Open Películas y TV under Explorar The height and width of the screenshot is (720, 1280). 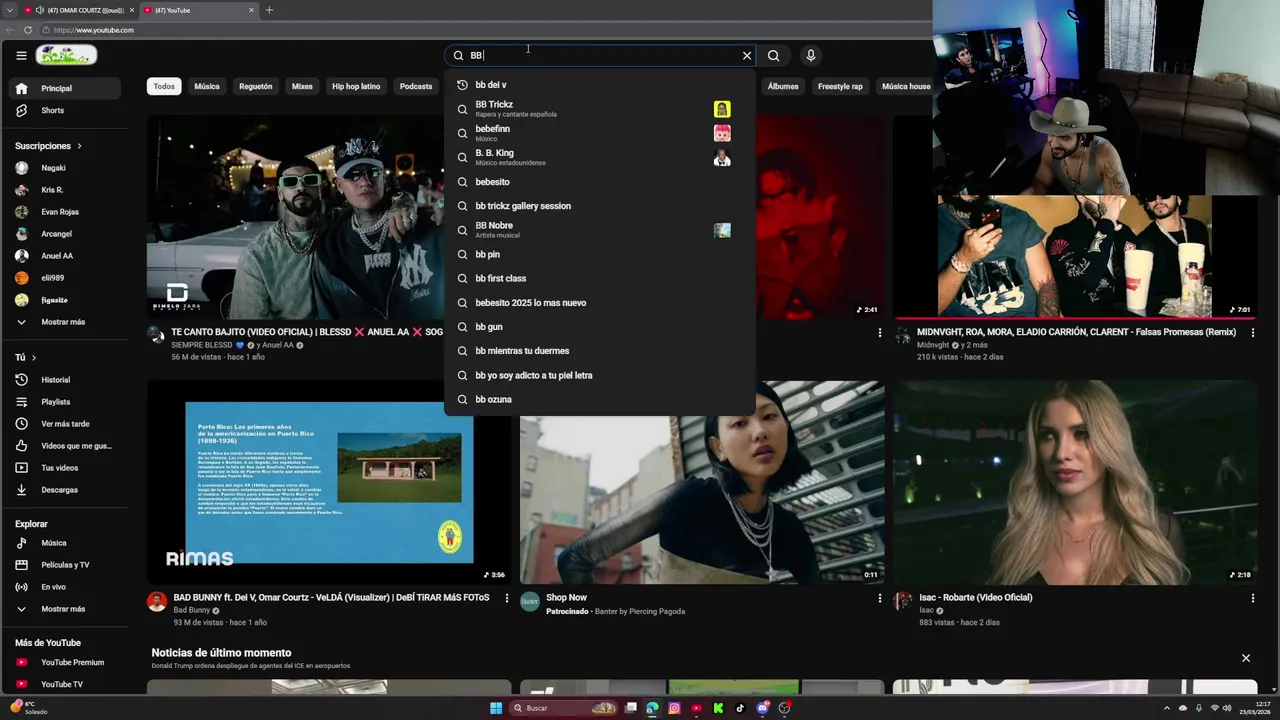64,565
